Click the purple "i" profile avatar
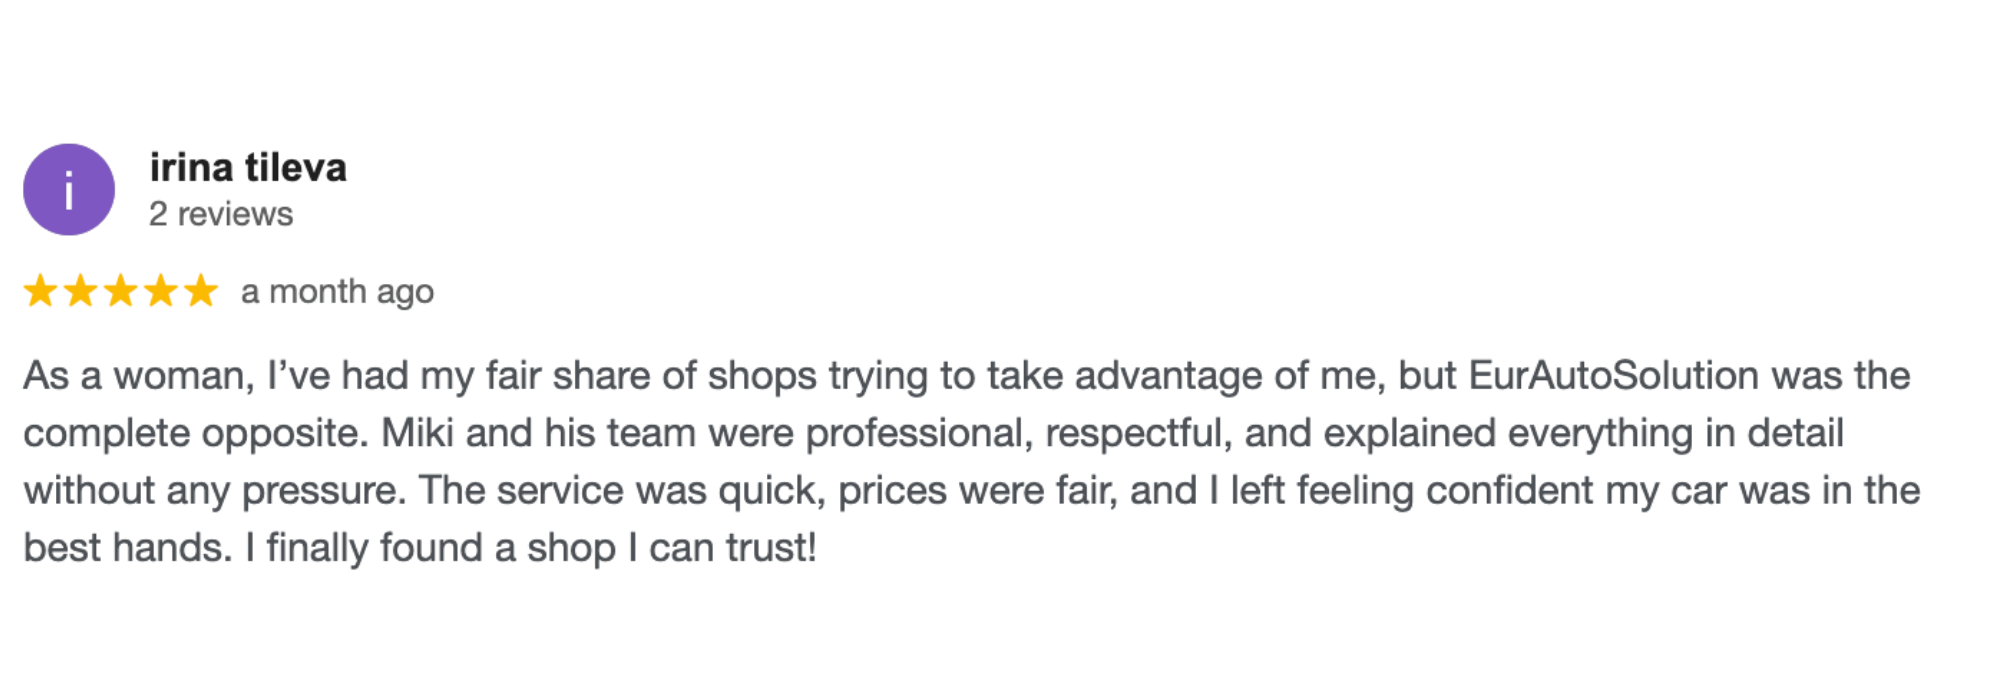2000x700 pixels. click(x=69, y=190)
